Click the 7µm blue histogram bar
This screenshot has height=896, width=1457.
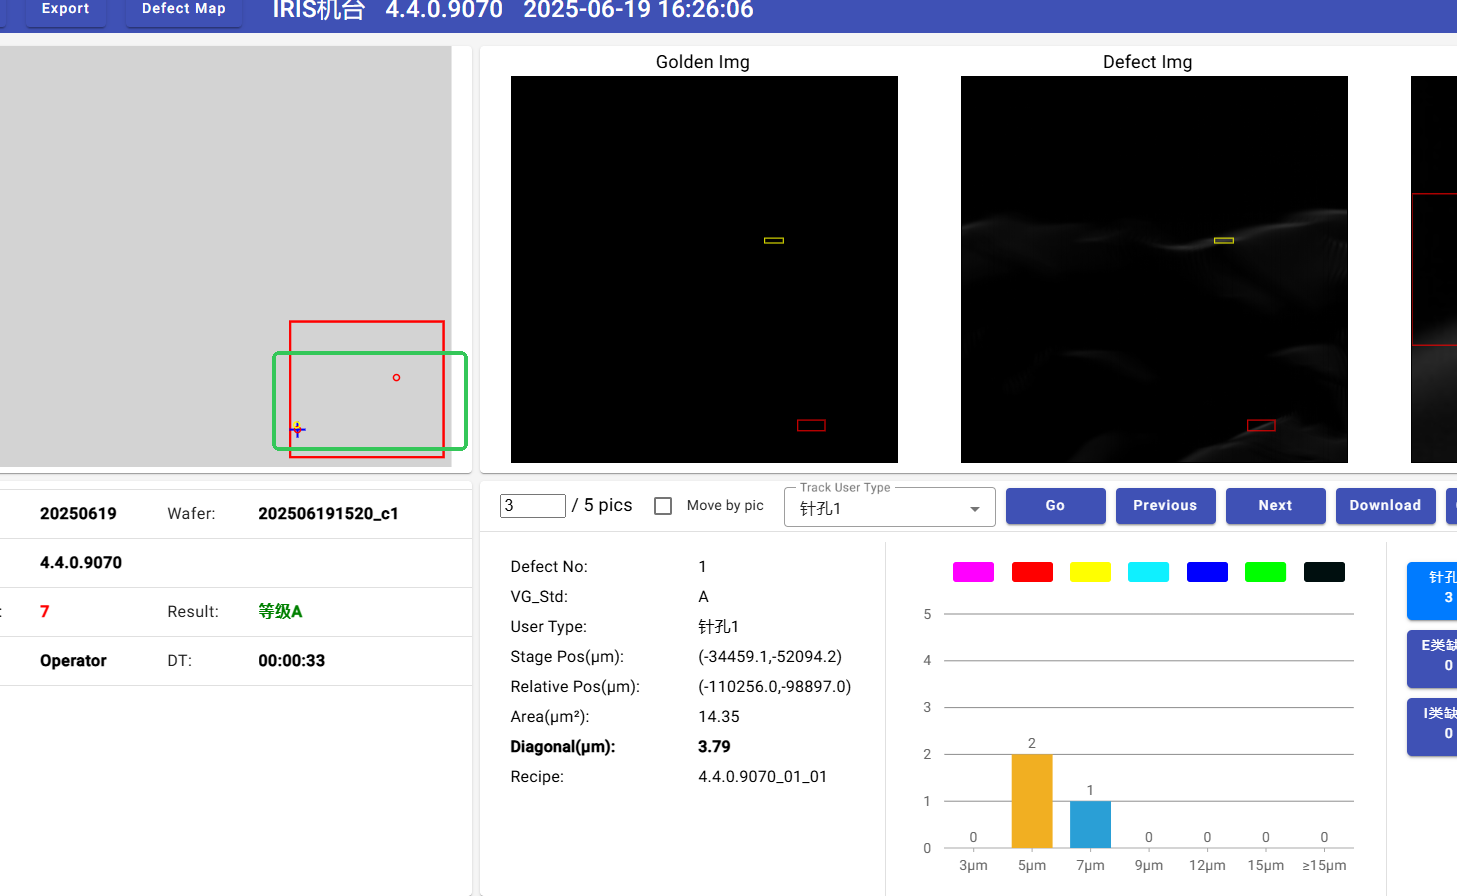click(x=1090, y=824)
